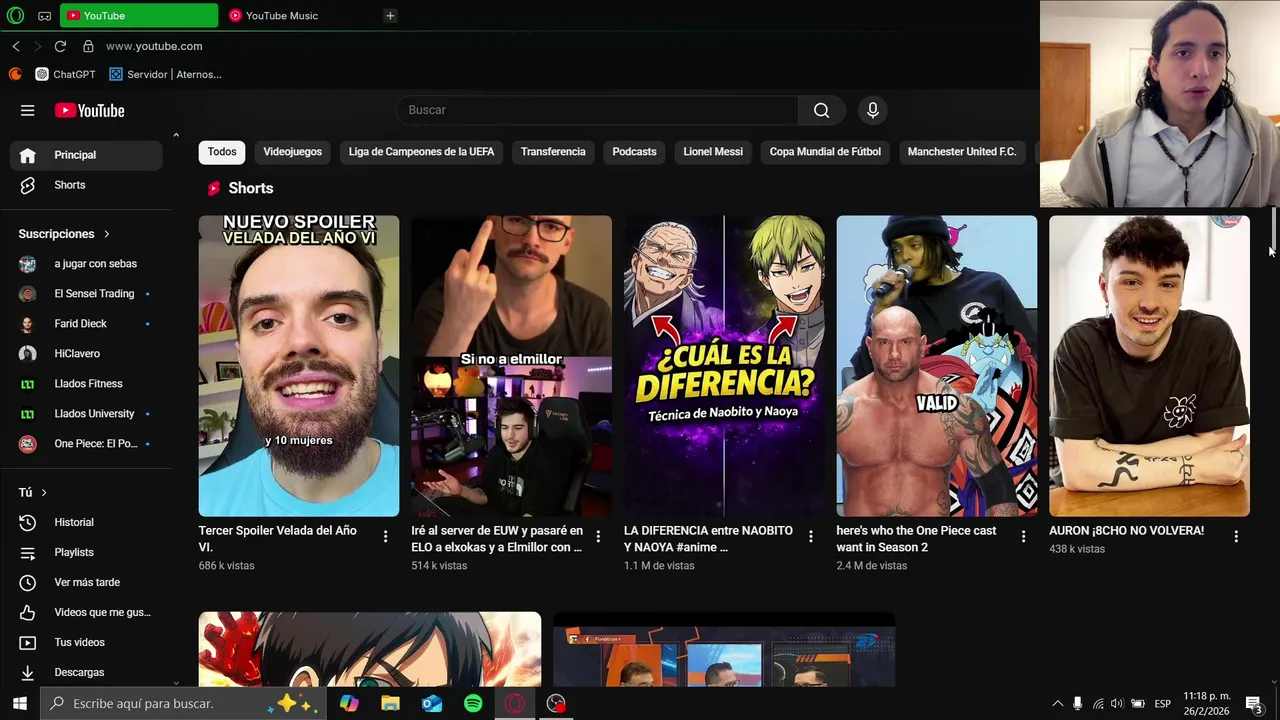Open HiClavero channel

pos(86,354)
